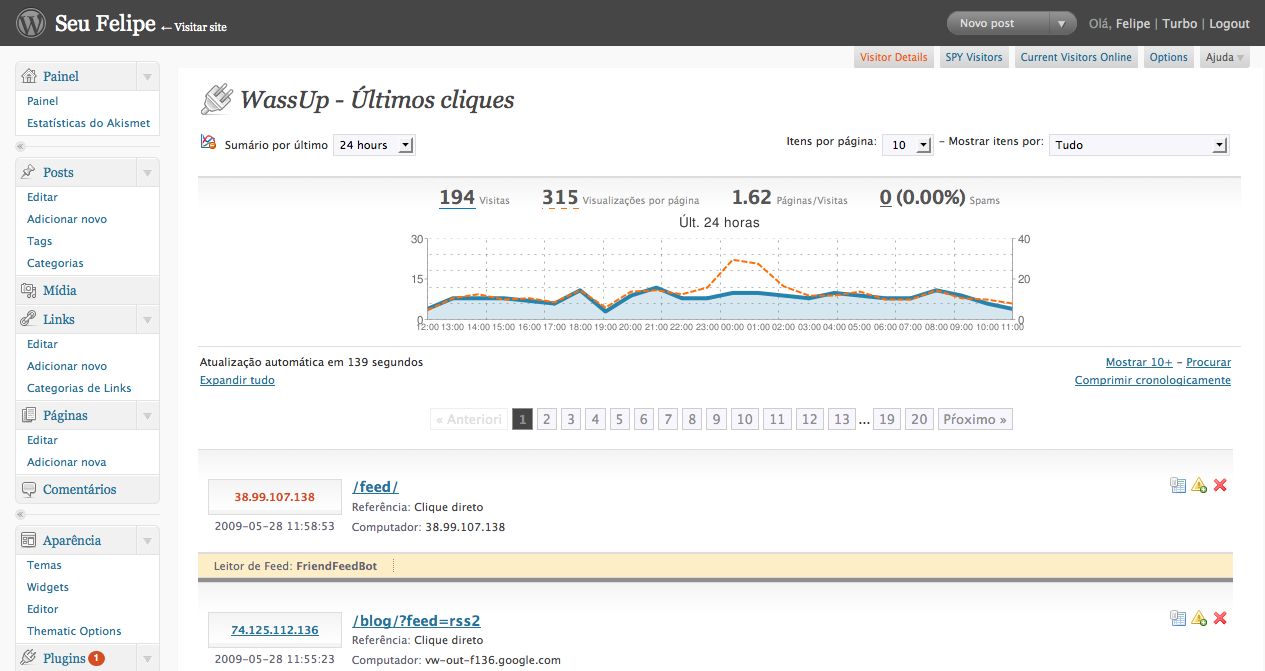
Task: Click the Comentários speech bubble icon
Action: pyautogui.click(x=28, y=489)
